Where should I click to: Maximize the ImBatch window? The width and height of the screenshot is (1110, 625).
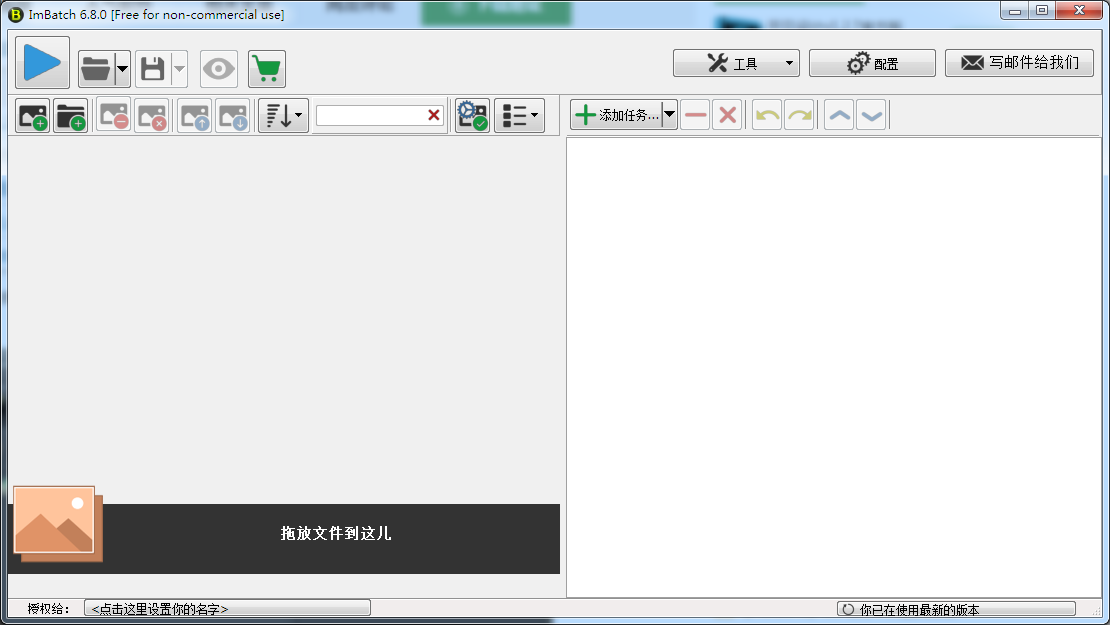click(1041, 10)
